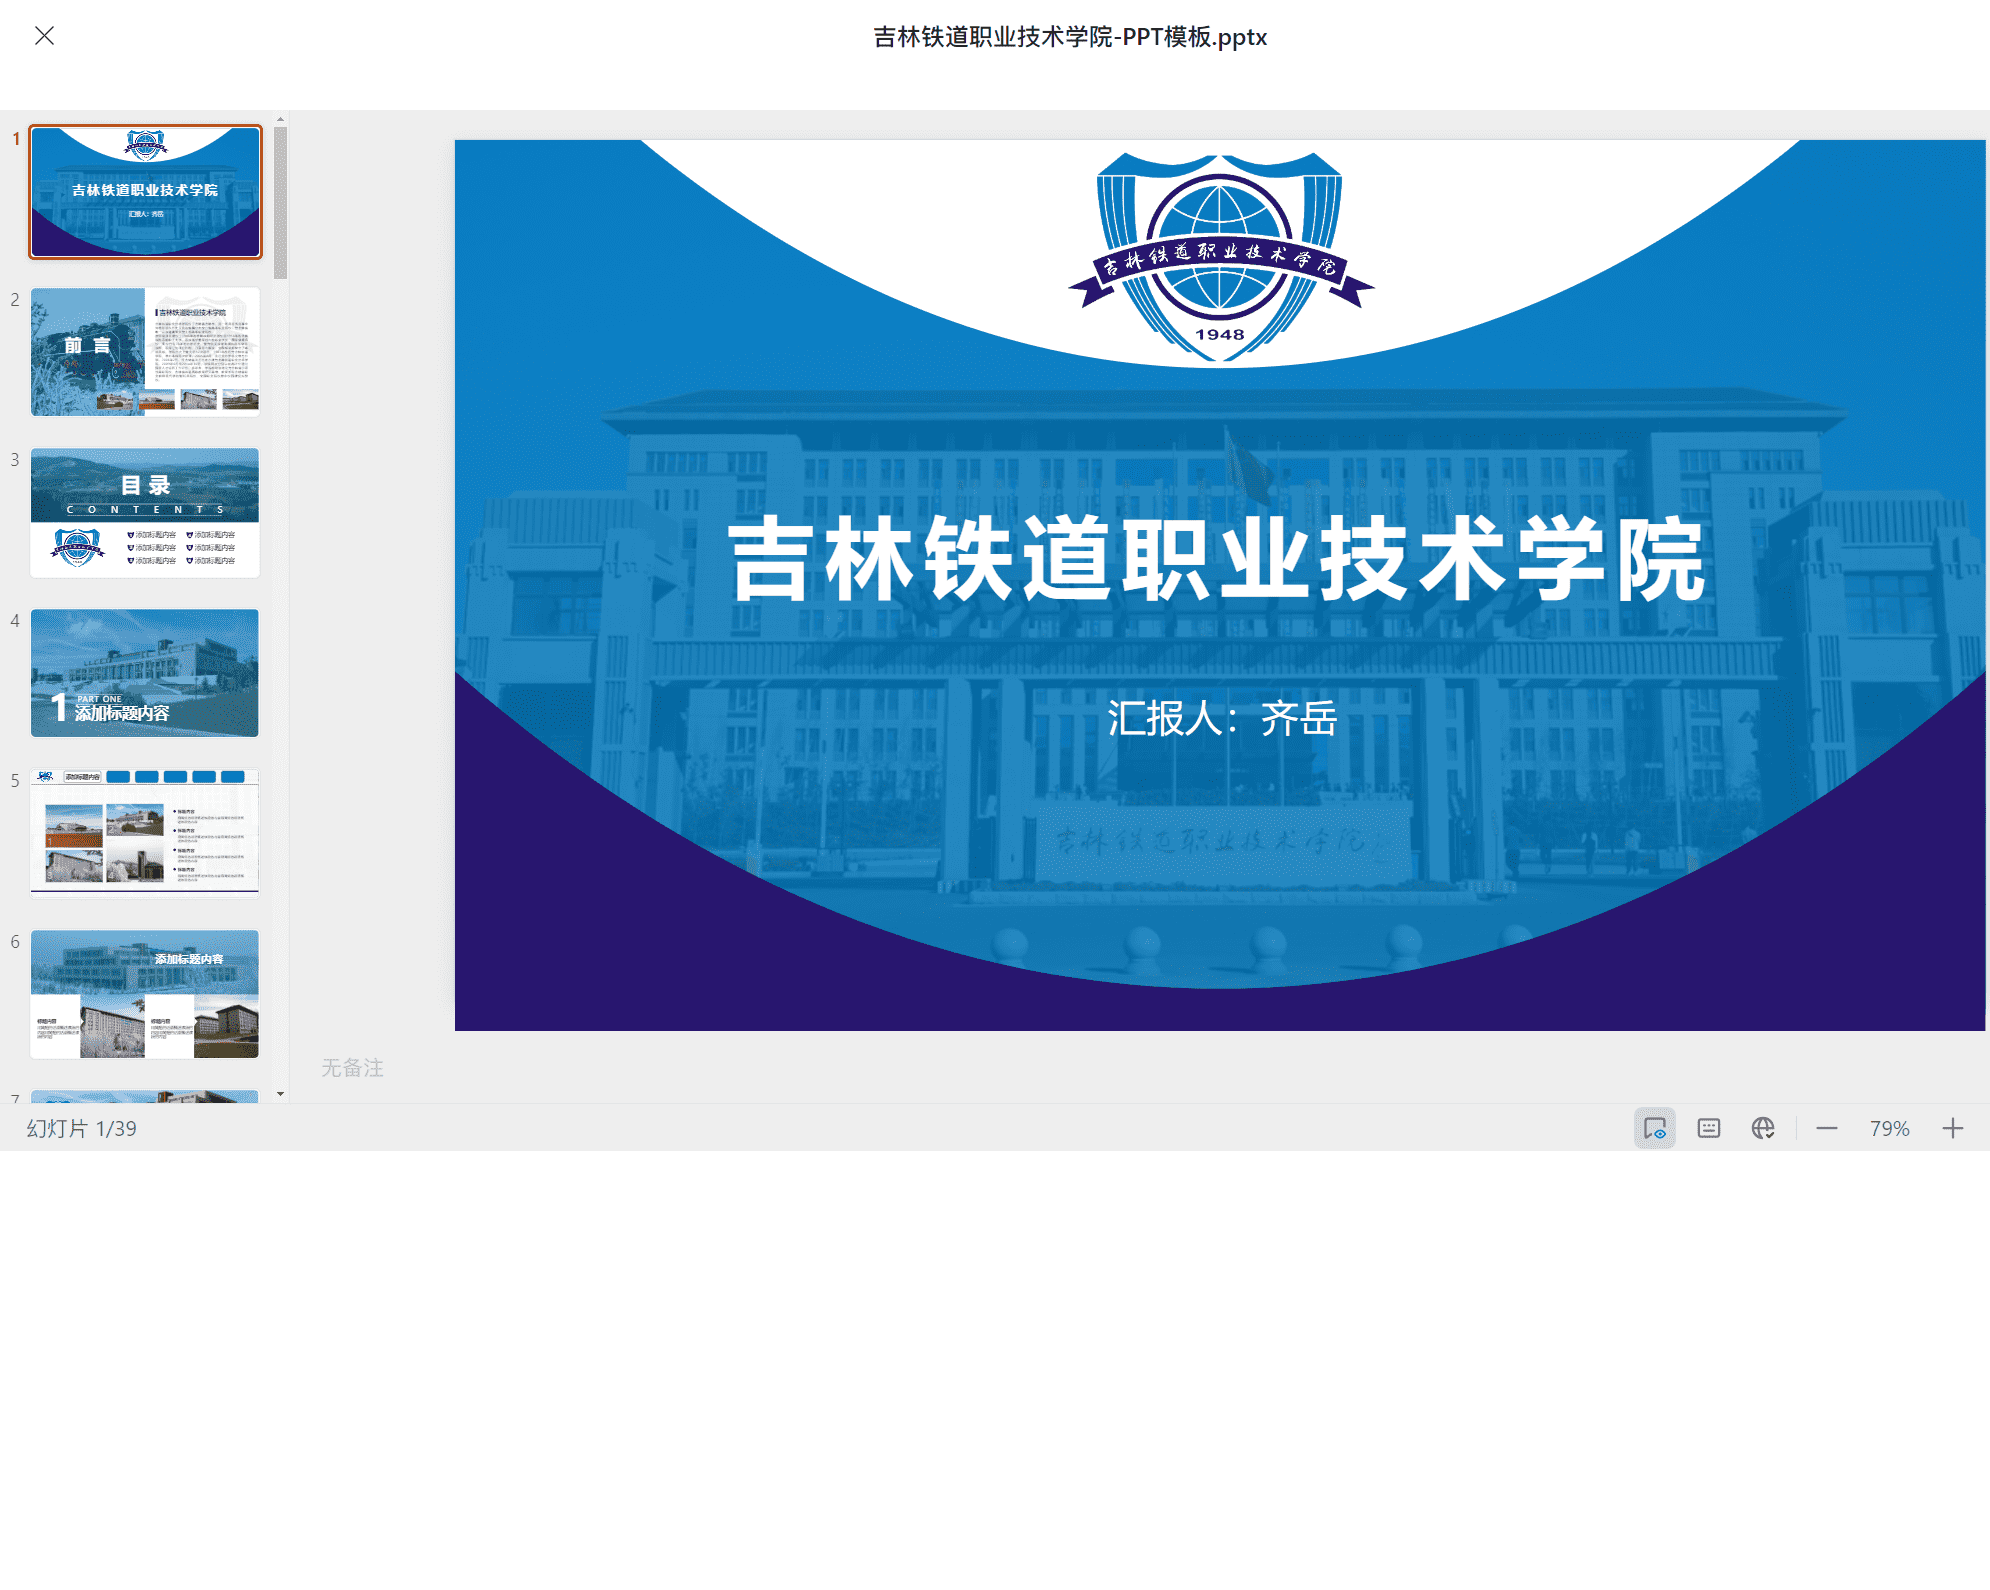Select slide 6 thumbnail 添加标题内容
This screenshot has width=1990, height=1590.
coord(145,994)
